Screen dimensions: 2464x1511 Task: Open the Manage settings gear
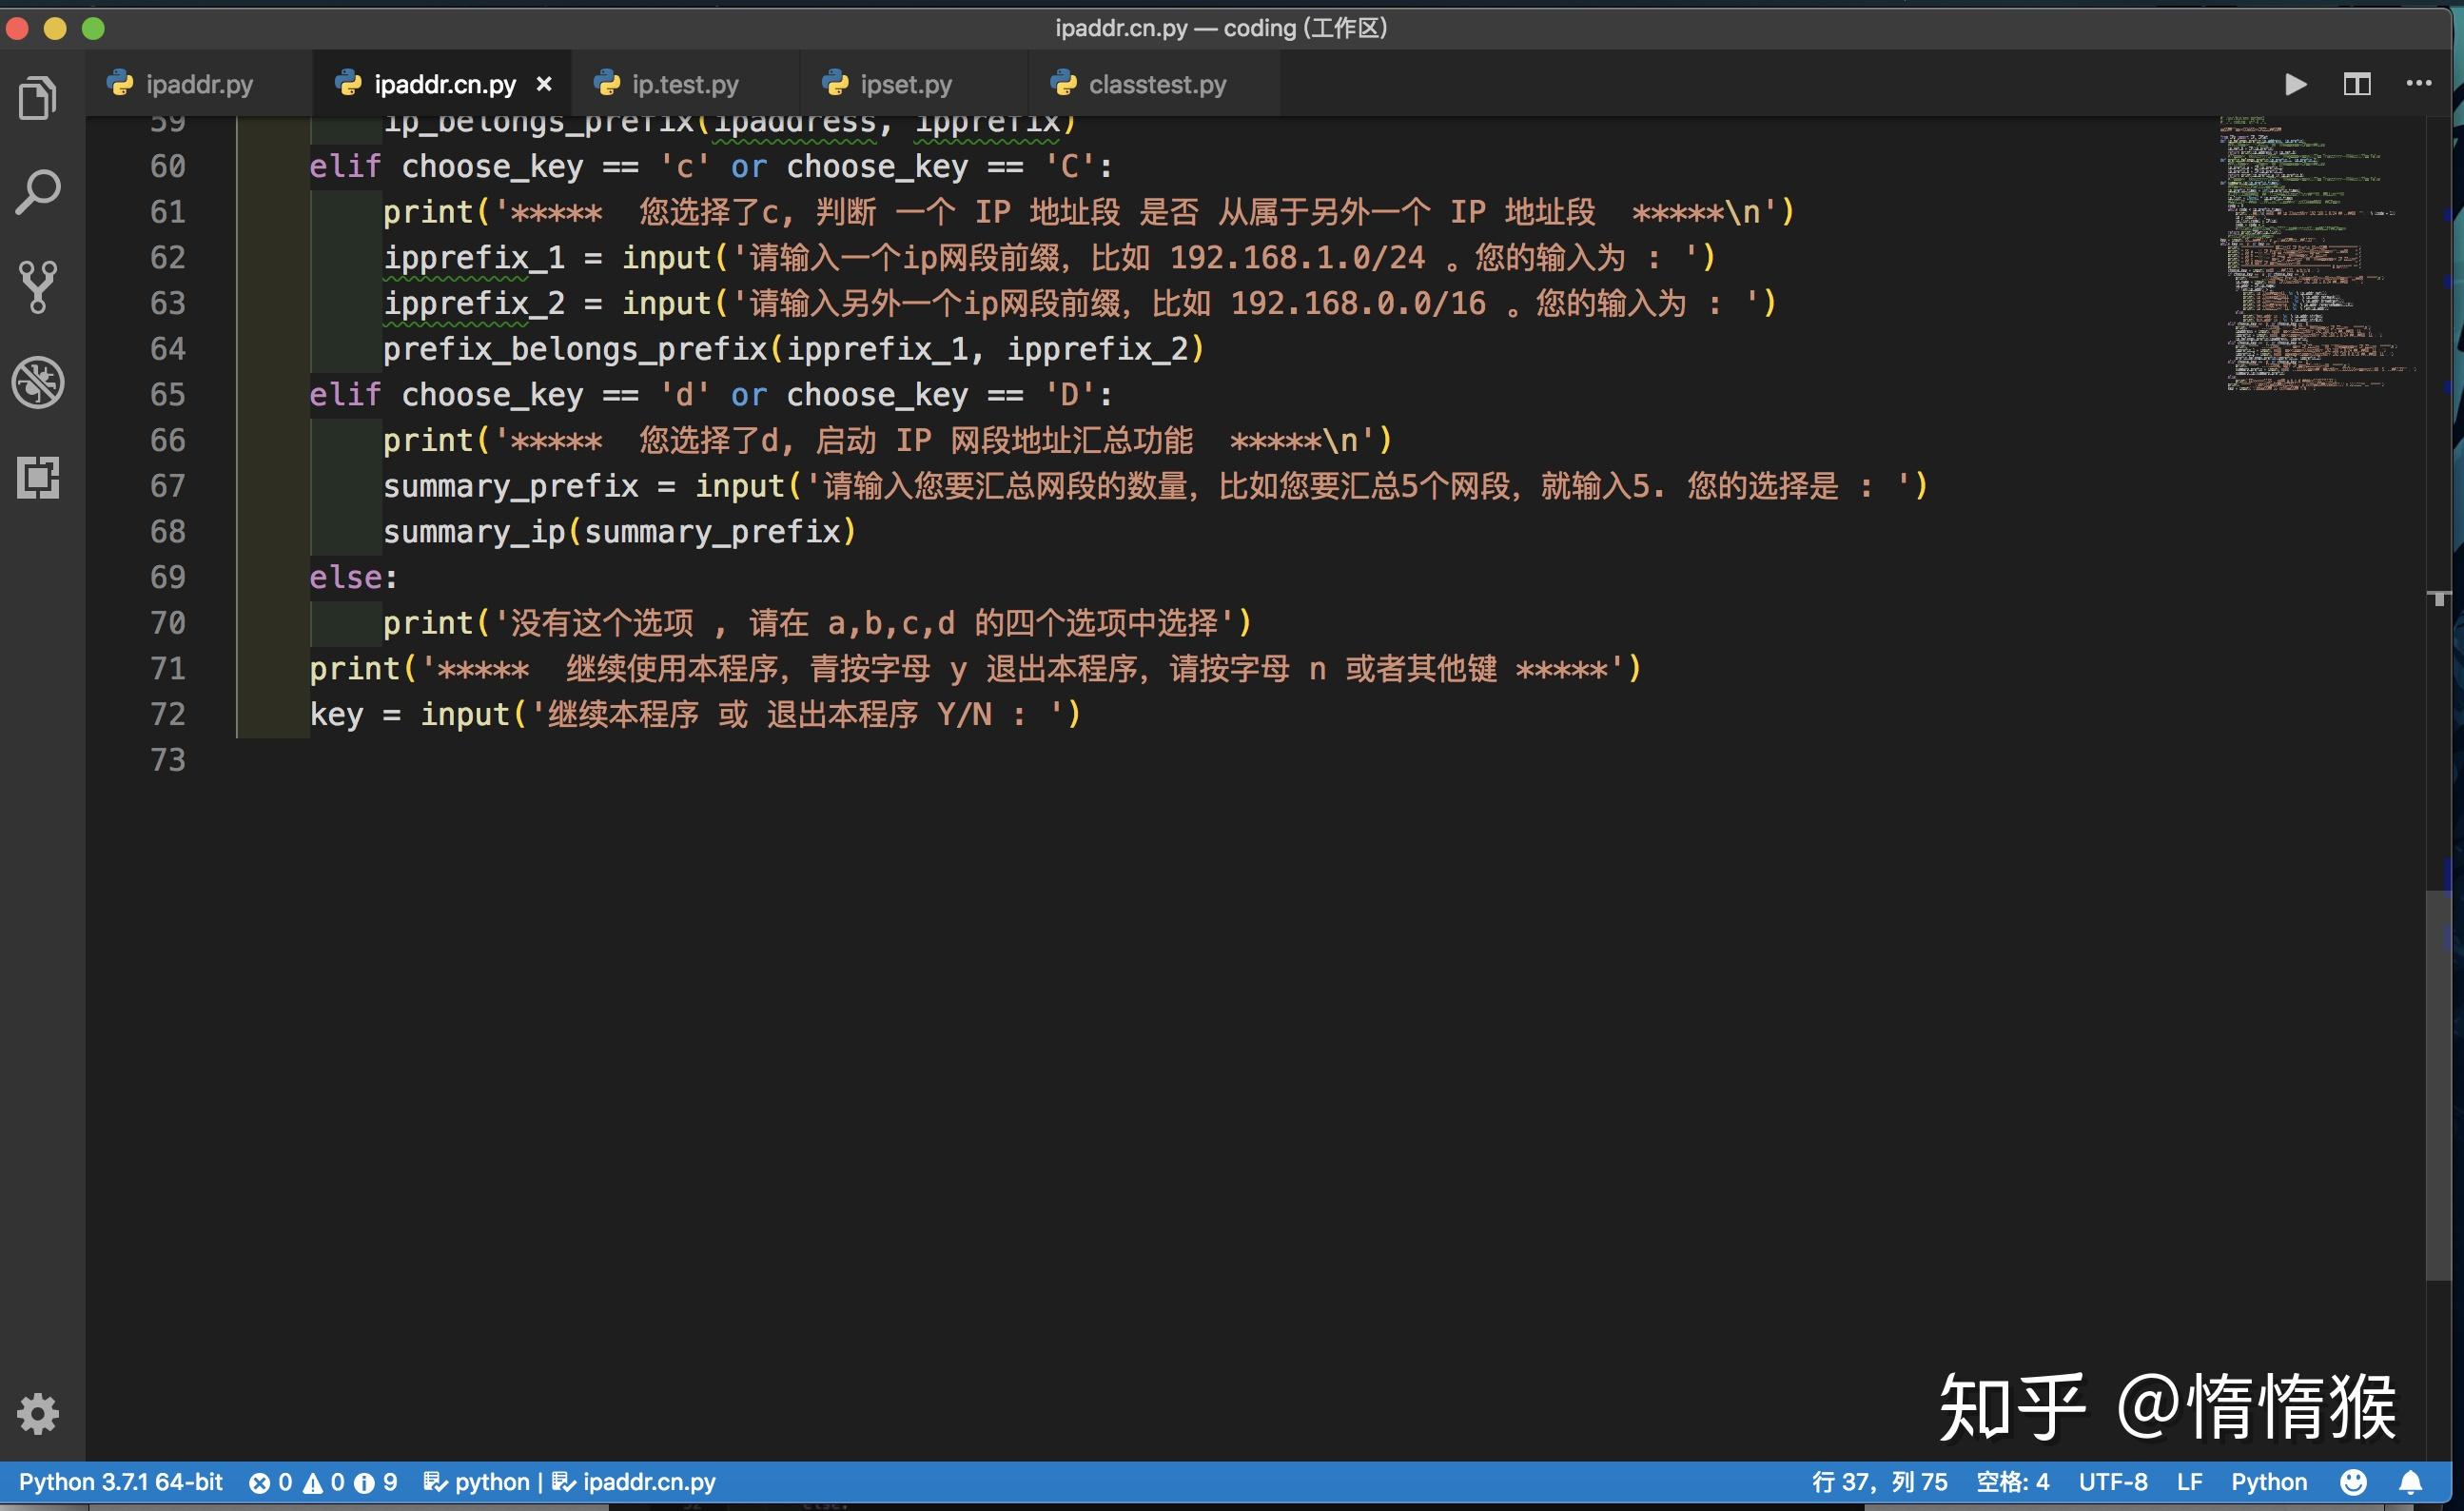tap(38, 1413)
